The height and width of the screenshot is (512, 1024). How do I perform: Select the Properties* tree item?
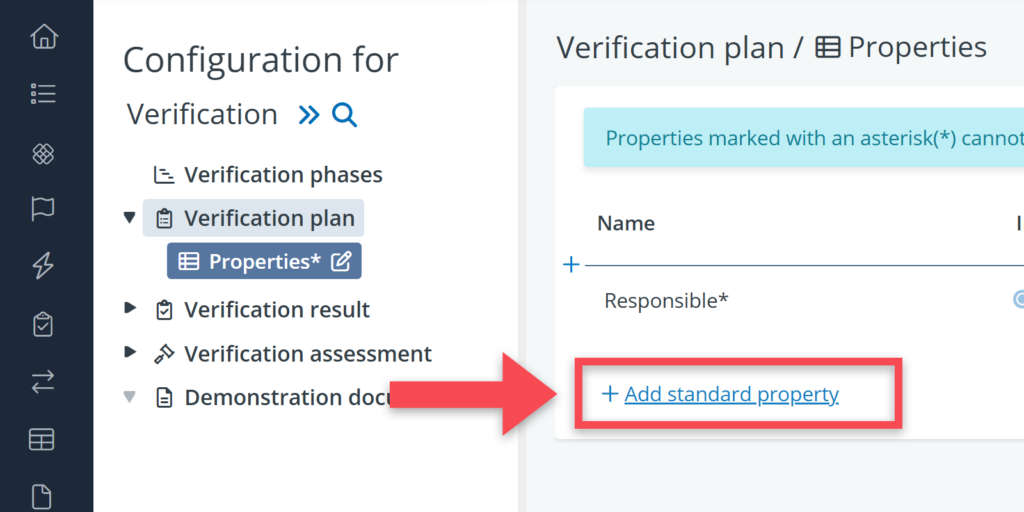pos(264,262)
